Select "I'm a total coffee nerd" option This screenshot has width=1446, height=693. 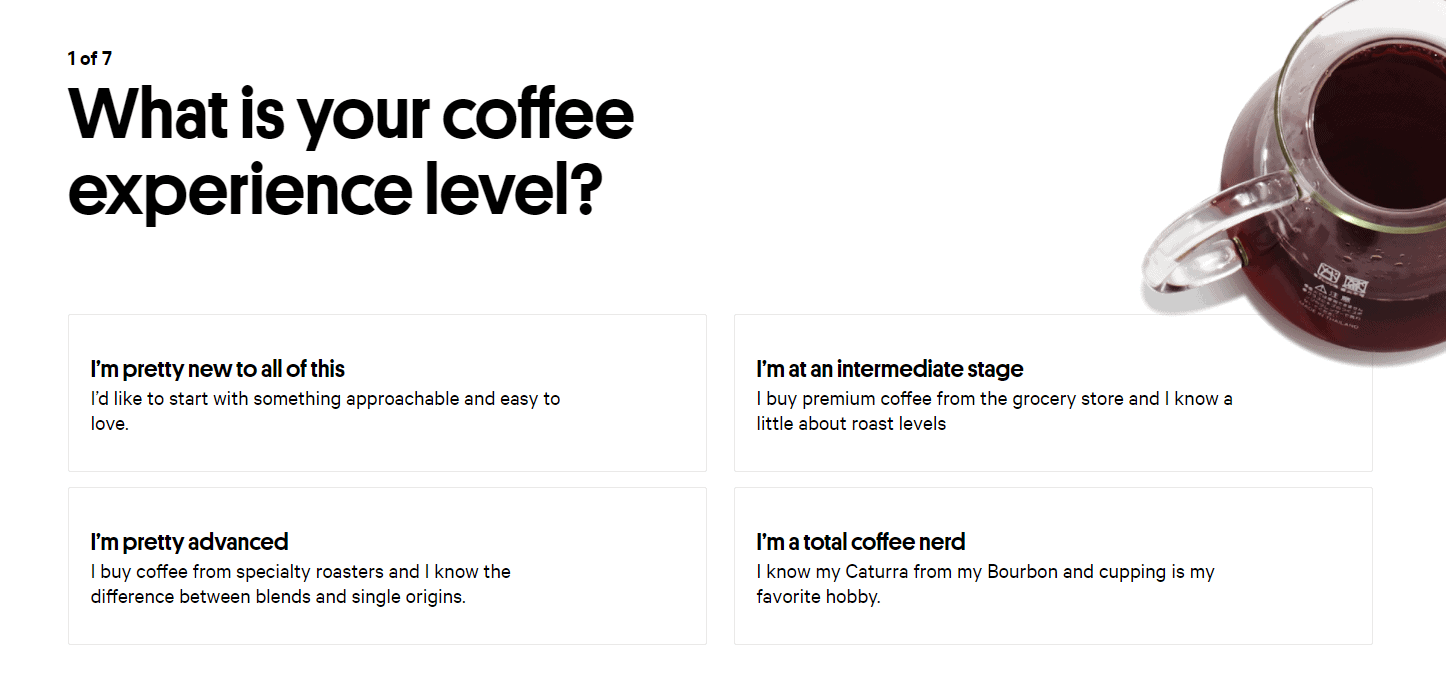[1052, 565]
